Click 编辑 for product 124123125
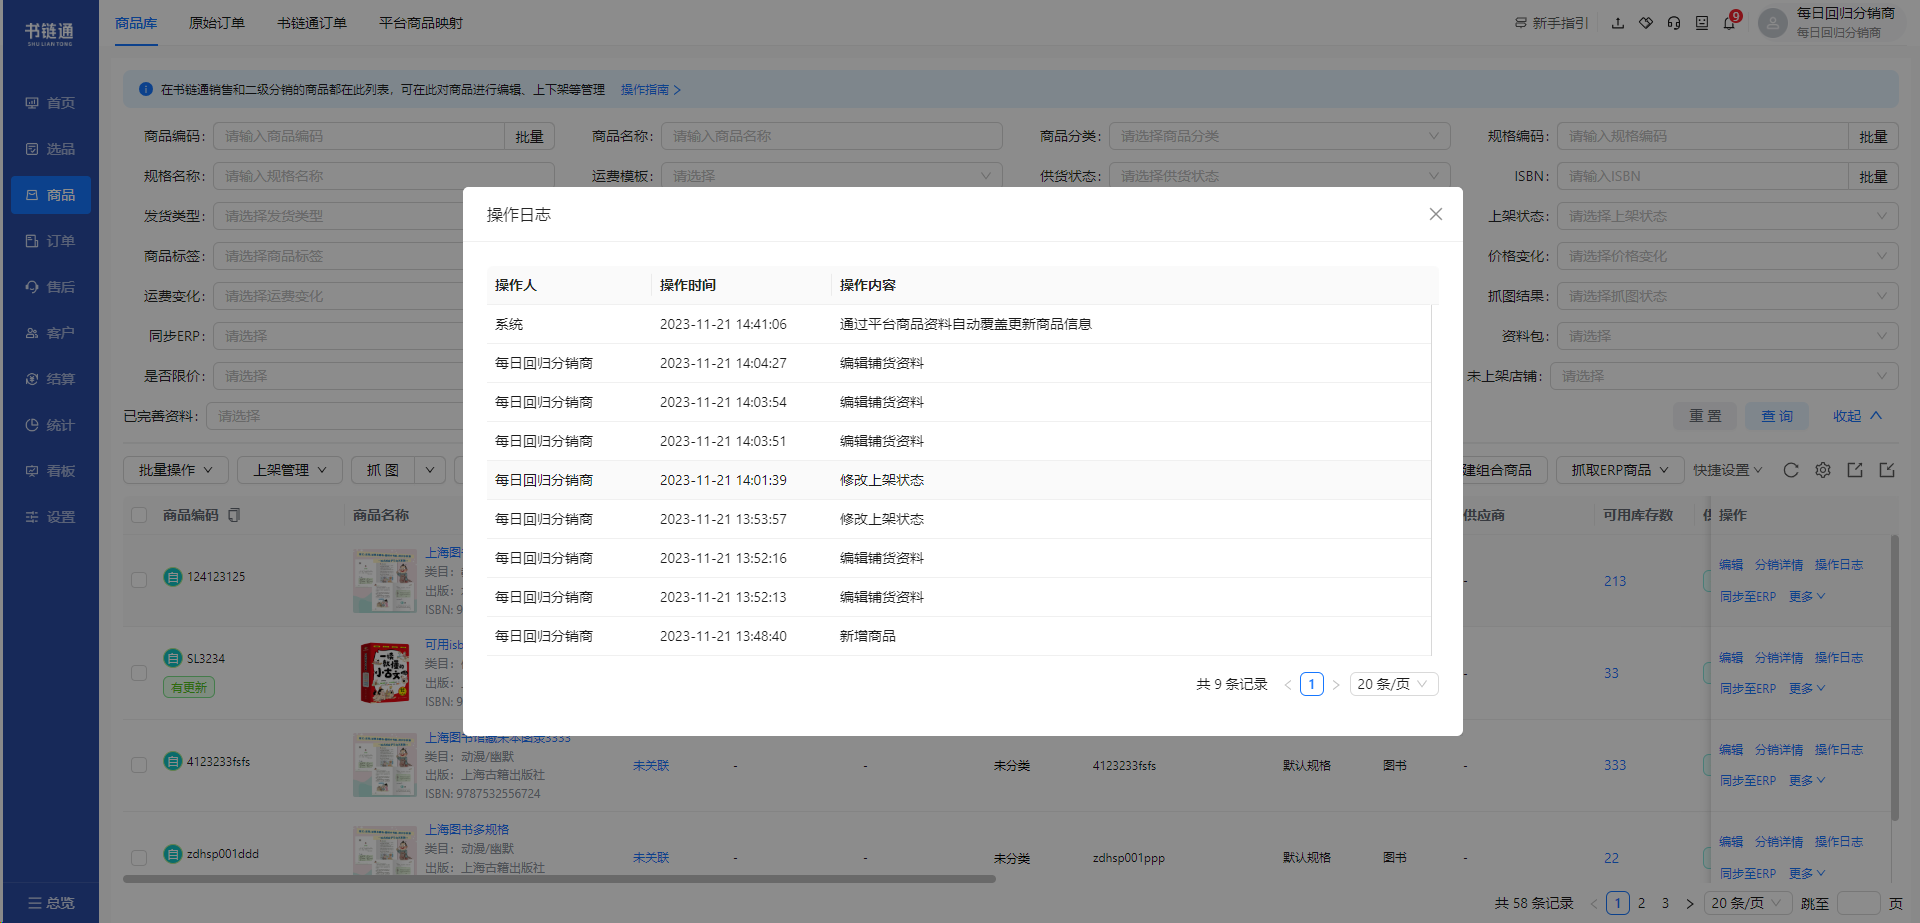Screen dimensions: 1920x923 tap(1731, 565)
